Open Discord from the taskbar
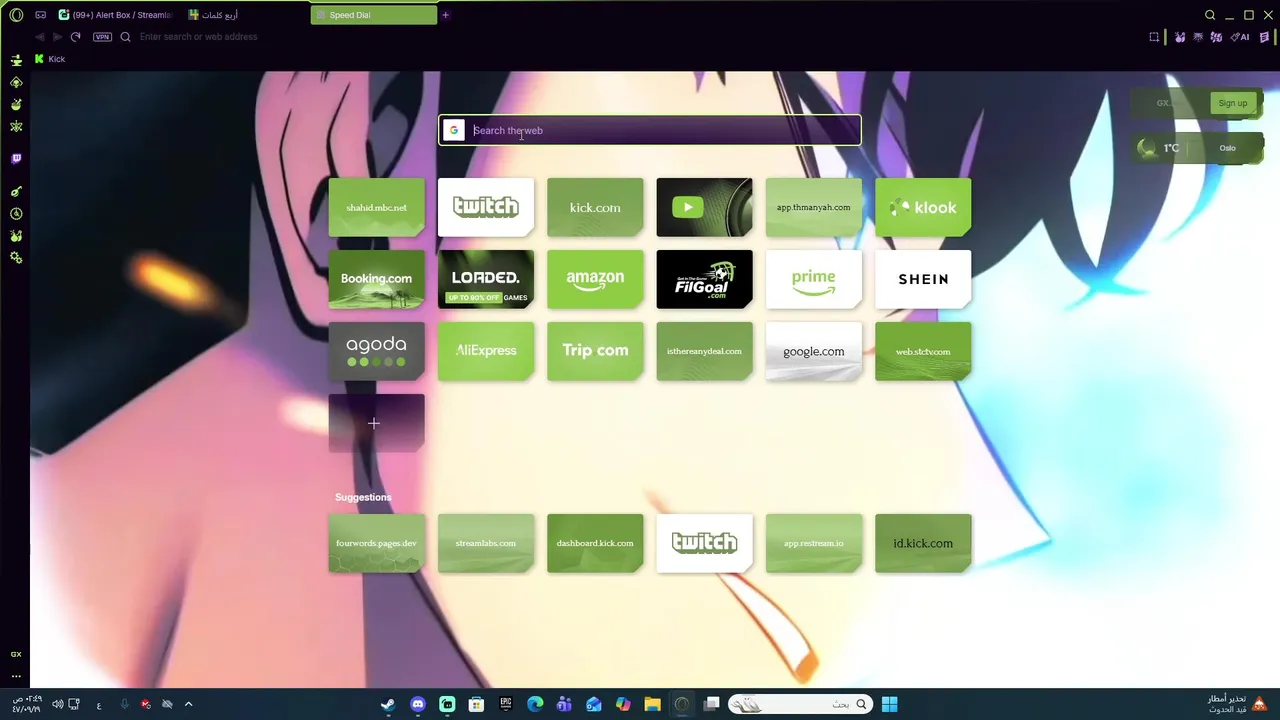Viewport: 1280px width, 720px height. pyautogui.click(x=418, y=704)
